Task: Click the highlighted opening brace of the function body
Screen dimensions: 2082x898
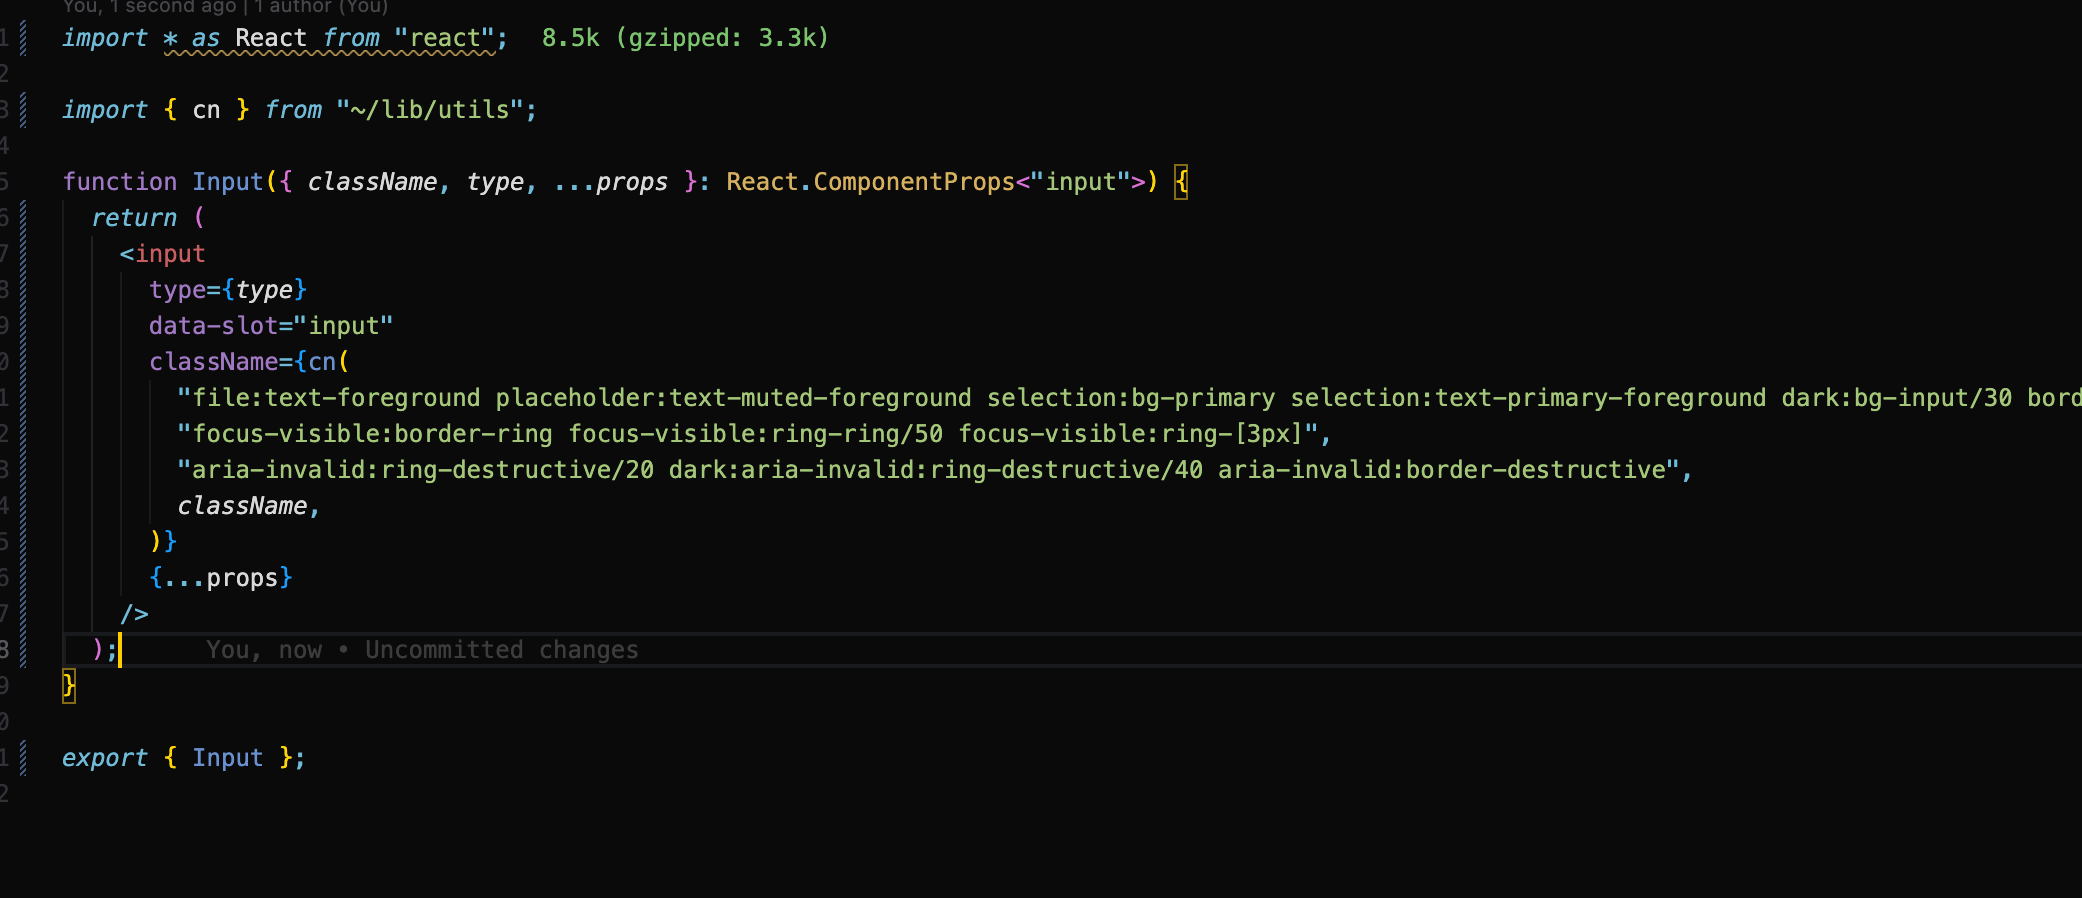Action: tap(1181, 182)
